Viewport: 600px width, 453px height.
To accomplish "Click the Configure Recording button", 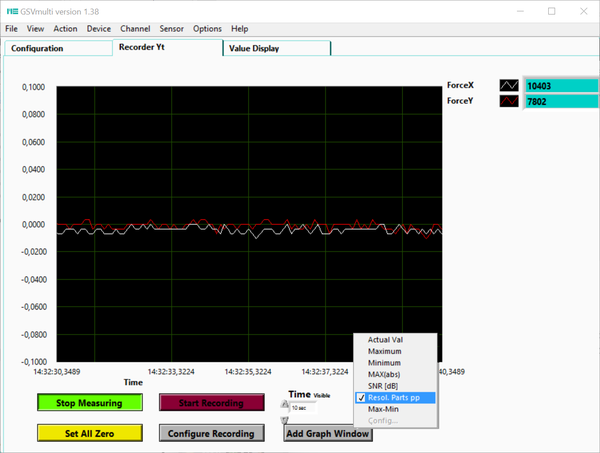I will pos(212,434).
